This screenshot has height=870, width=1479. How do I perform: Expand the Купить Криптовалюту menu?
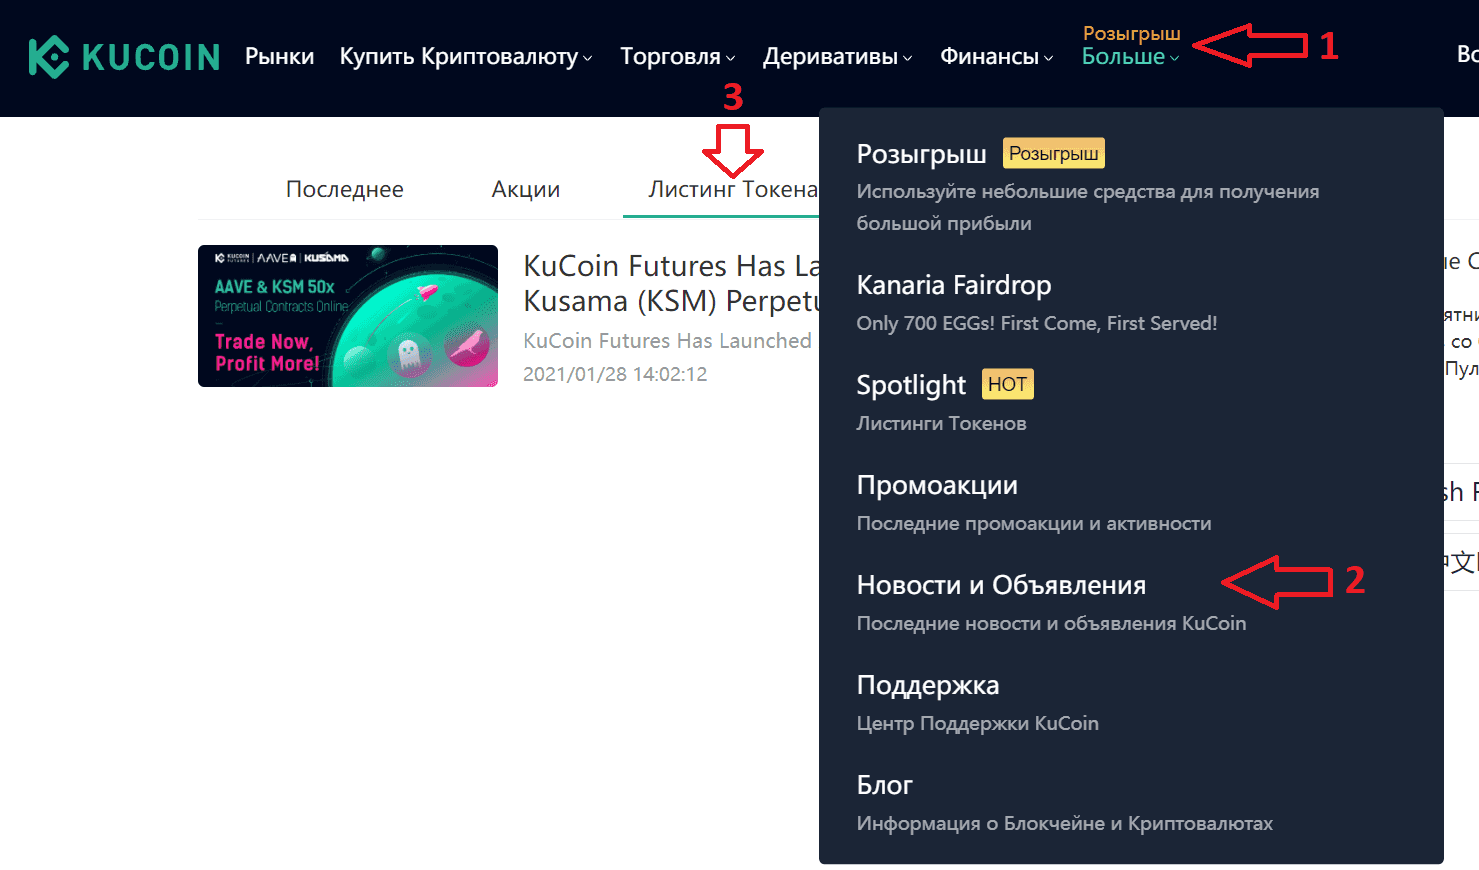466,57
